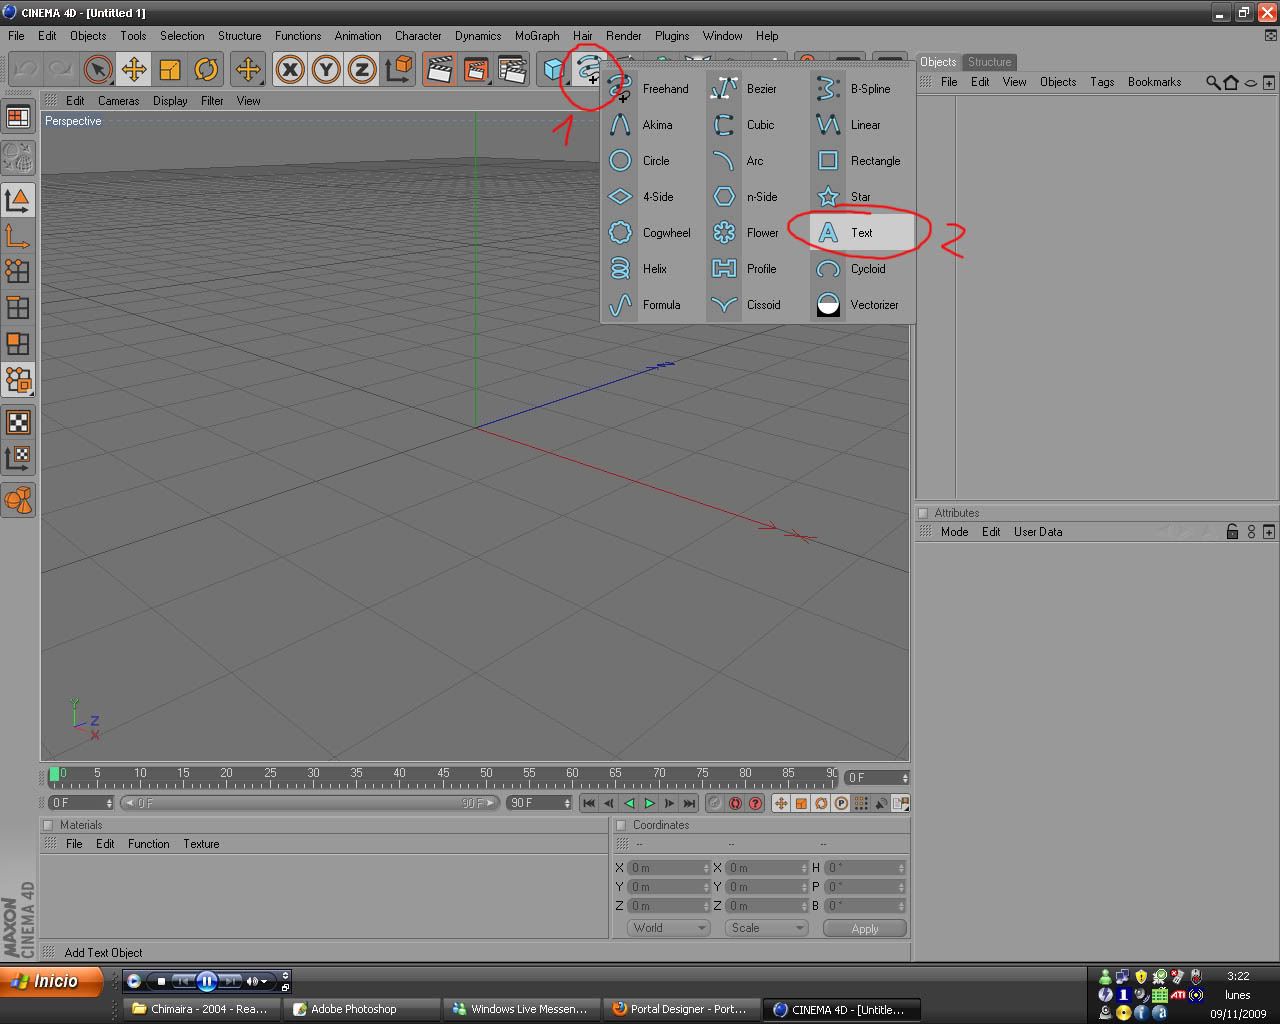This screenshot has width=1280, height=1024.
Task: Open the Character menu
Action: pyautogui.click(x=418, y=35)
